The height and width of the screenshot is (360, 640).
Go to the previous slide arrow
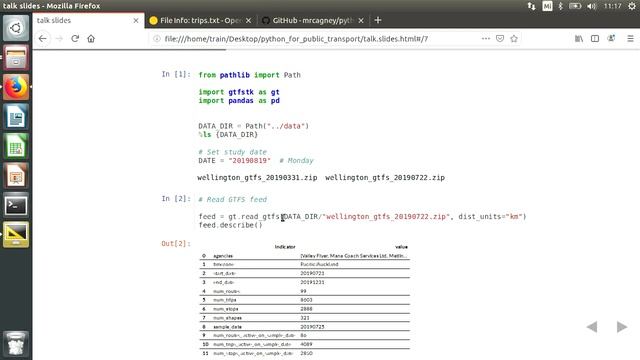[592, 327]
